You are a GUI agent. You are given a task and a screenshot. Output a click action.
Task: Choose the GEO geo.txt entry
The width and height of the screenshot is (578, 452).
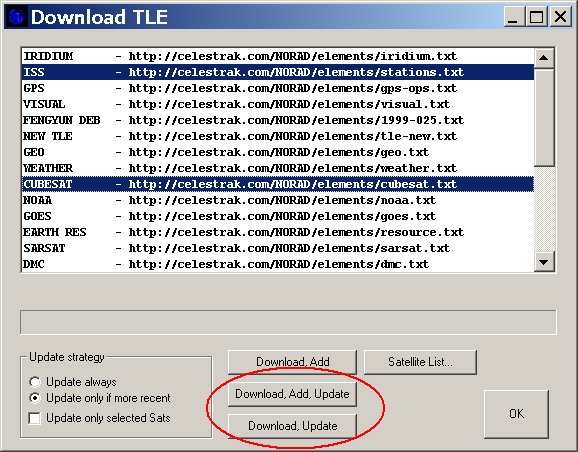(x=278, y=152)
